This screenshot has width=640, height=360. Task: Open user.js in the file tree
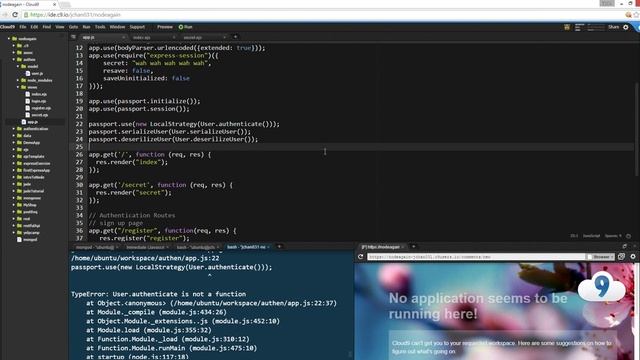pos(37,73)
